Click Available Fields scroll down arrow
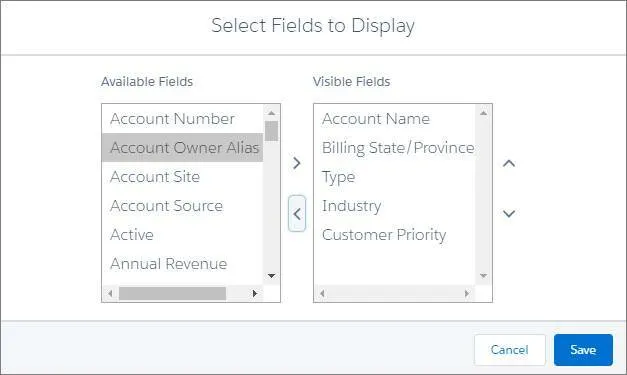The width and height of the screenshot is (627, 375). point(272,276)
